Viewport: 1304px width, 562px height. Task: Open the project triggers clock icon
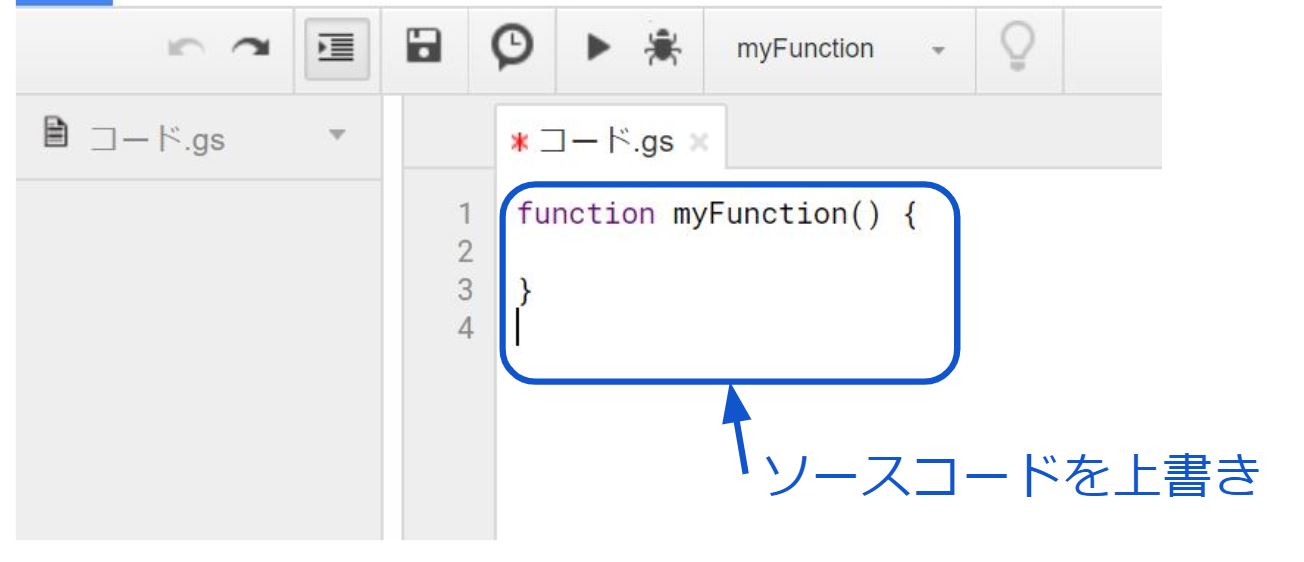511,47
